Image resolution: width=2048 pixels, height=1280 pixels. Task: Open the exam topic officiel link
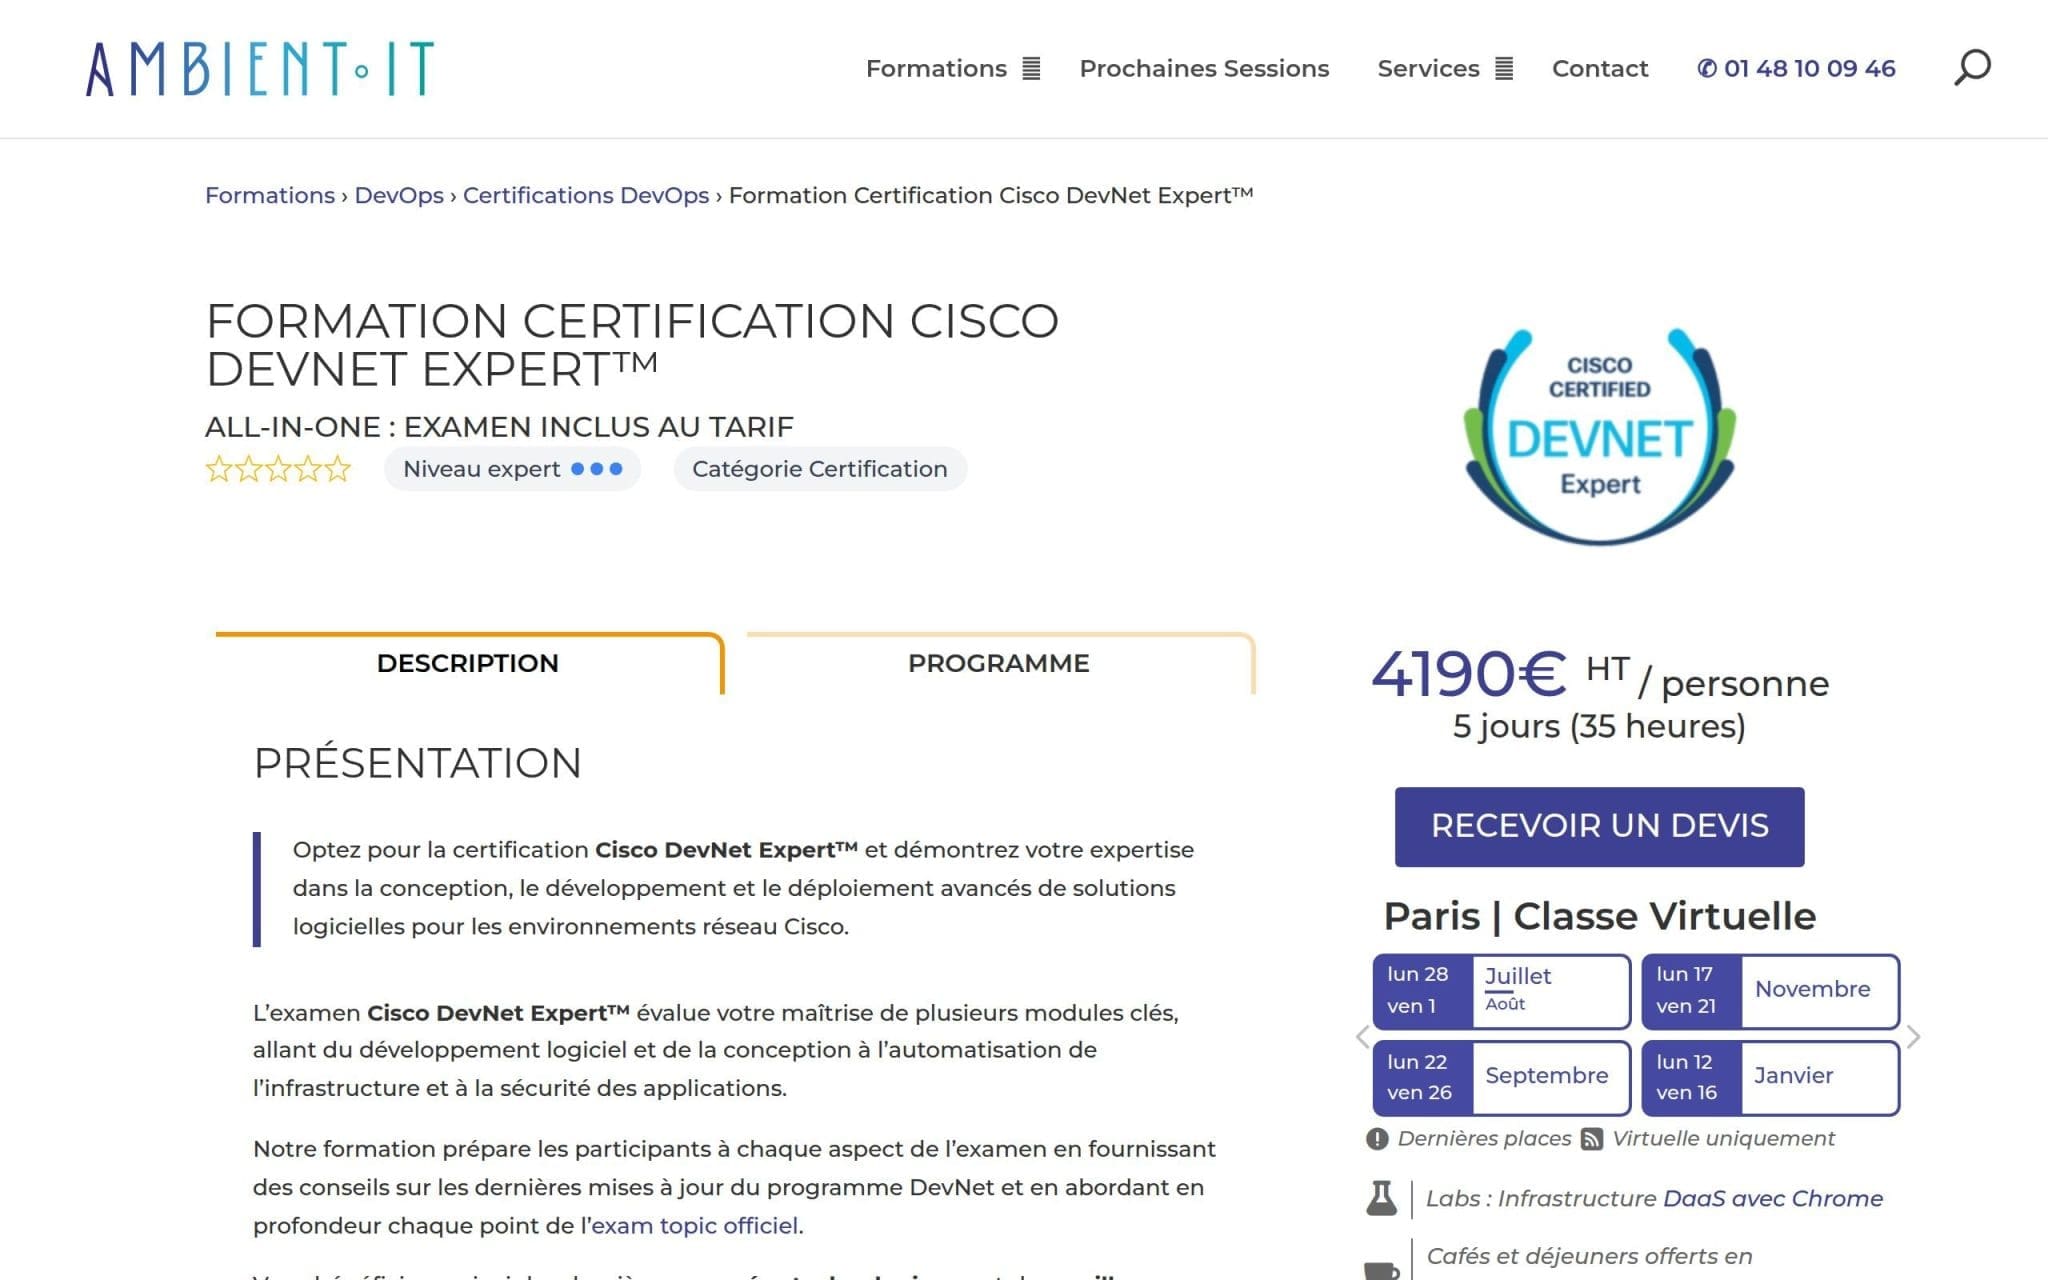pos(695,1225)
